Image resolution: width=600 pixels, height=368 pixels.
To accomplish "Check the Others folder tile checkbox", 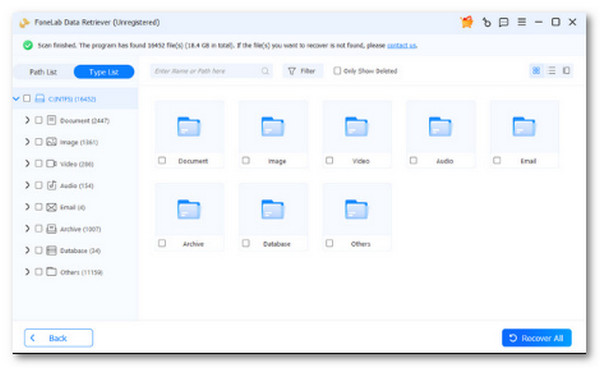I will (x=329, y=243).
